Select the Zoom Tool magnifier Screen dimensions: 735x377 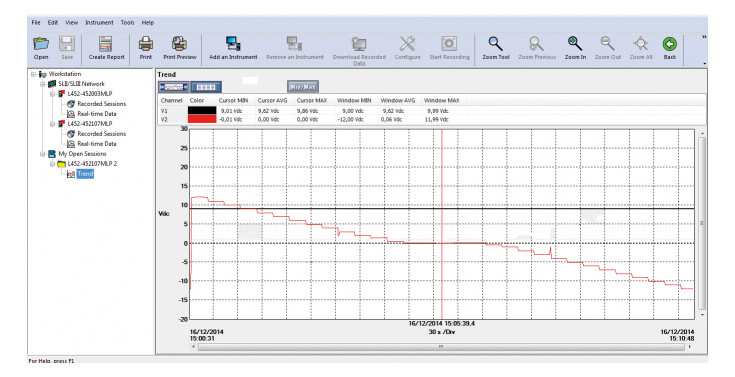coord(496,44)
